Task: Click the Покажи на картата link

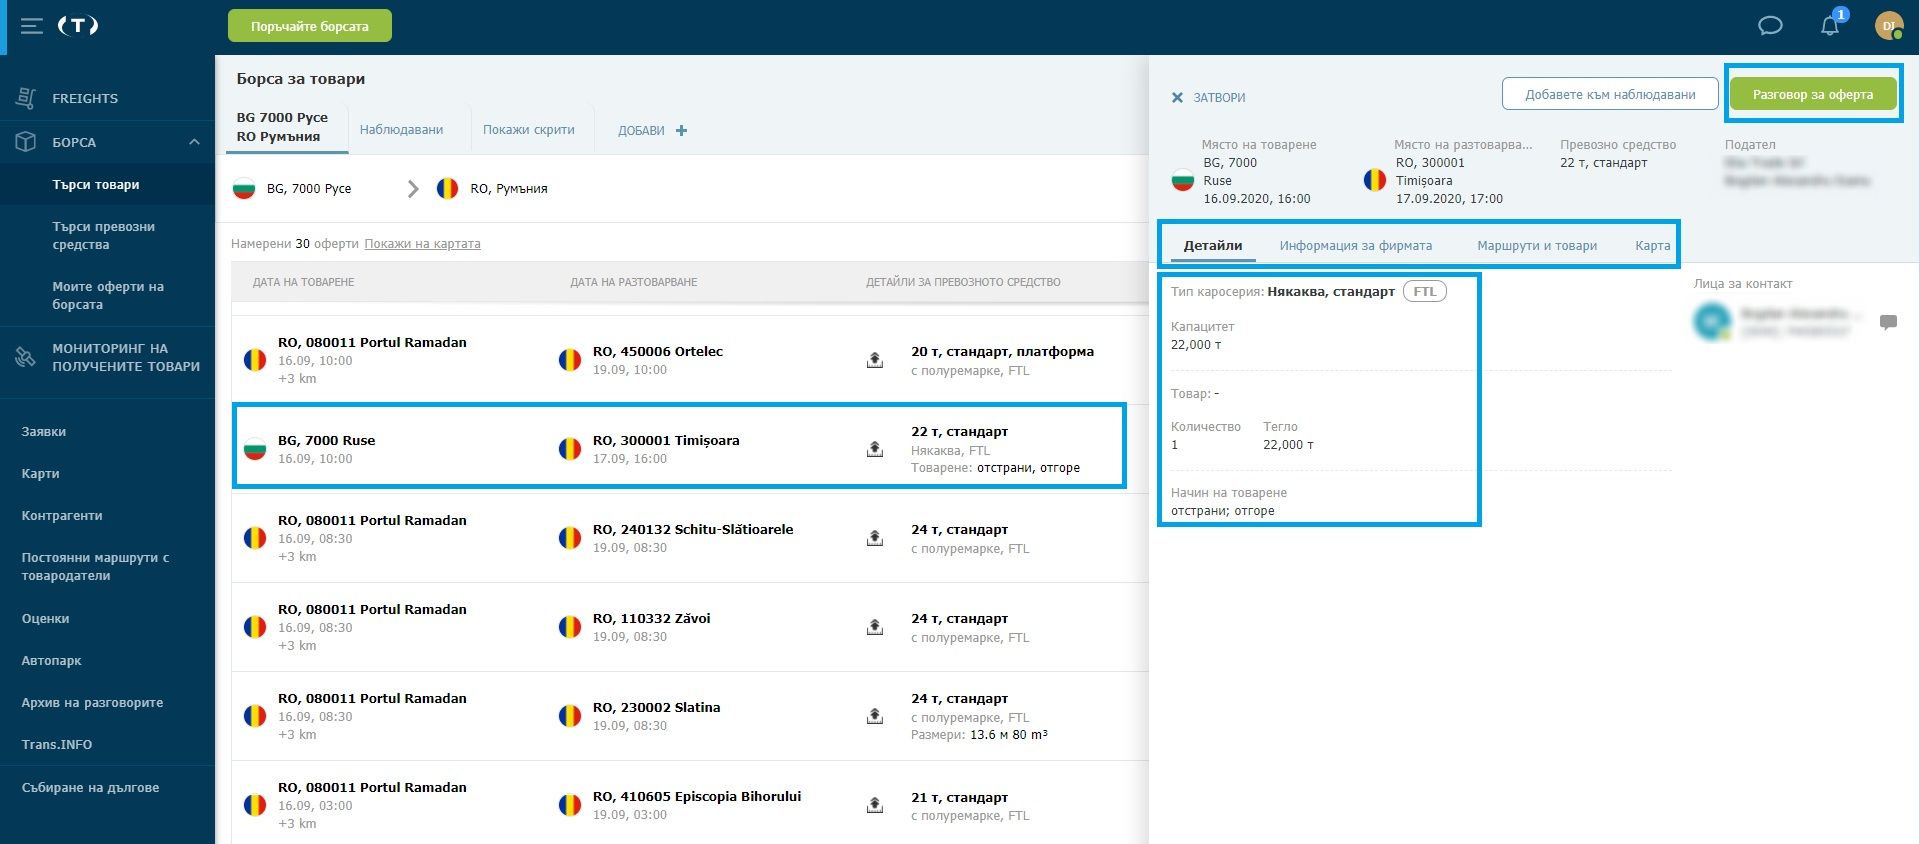Action: (422, 244)
